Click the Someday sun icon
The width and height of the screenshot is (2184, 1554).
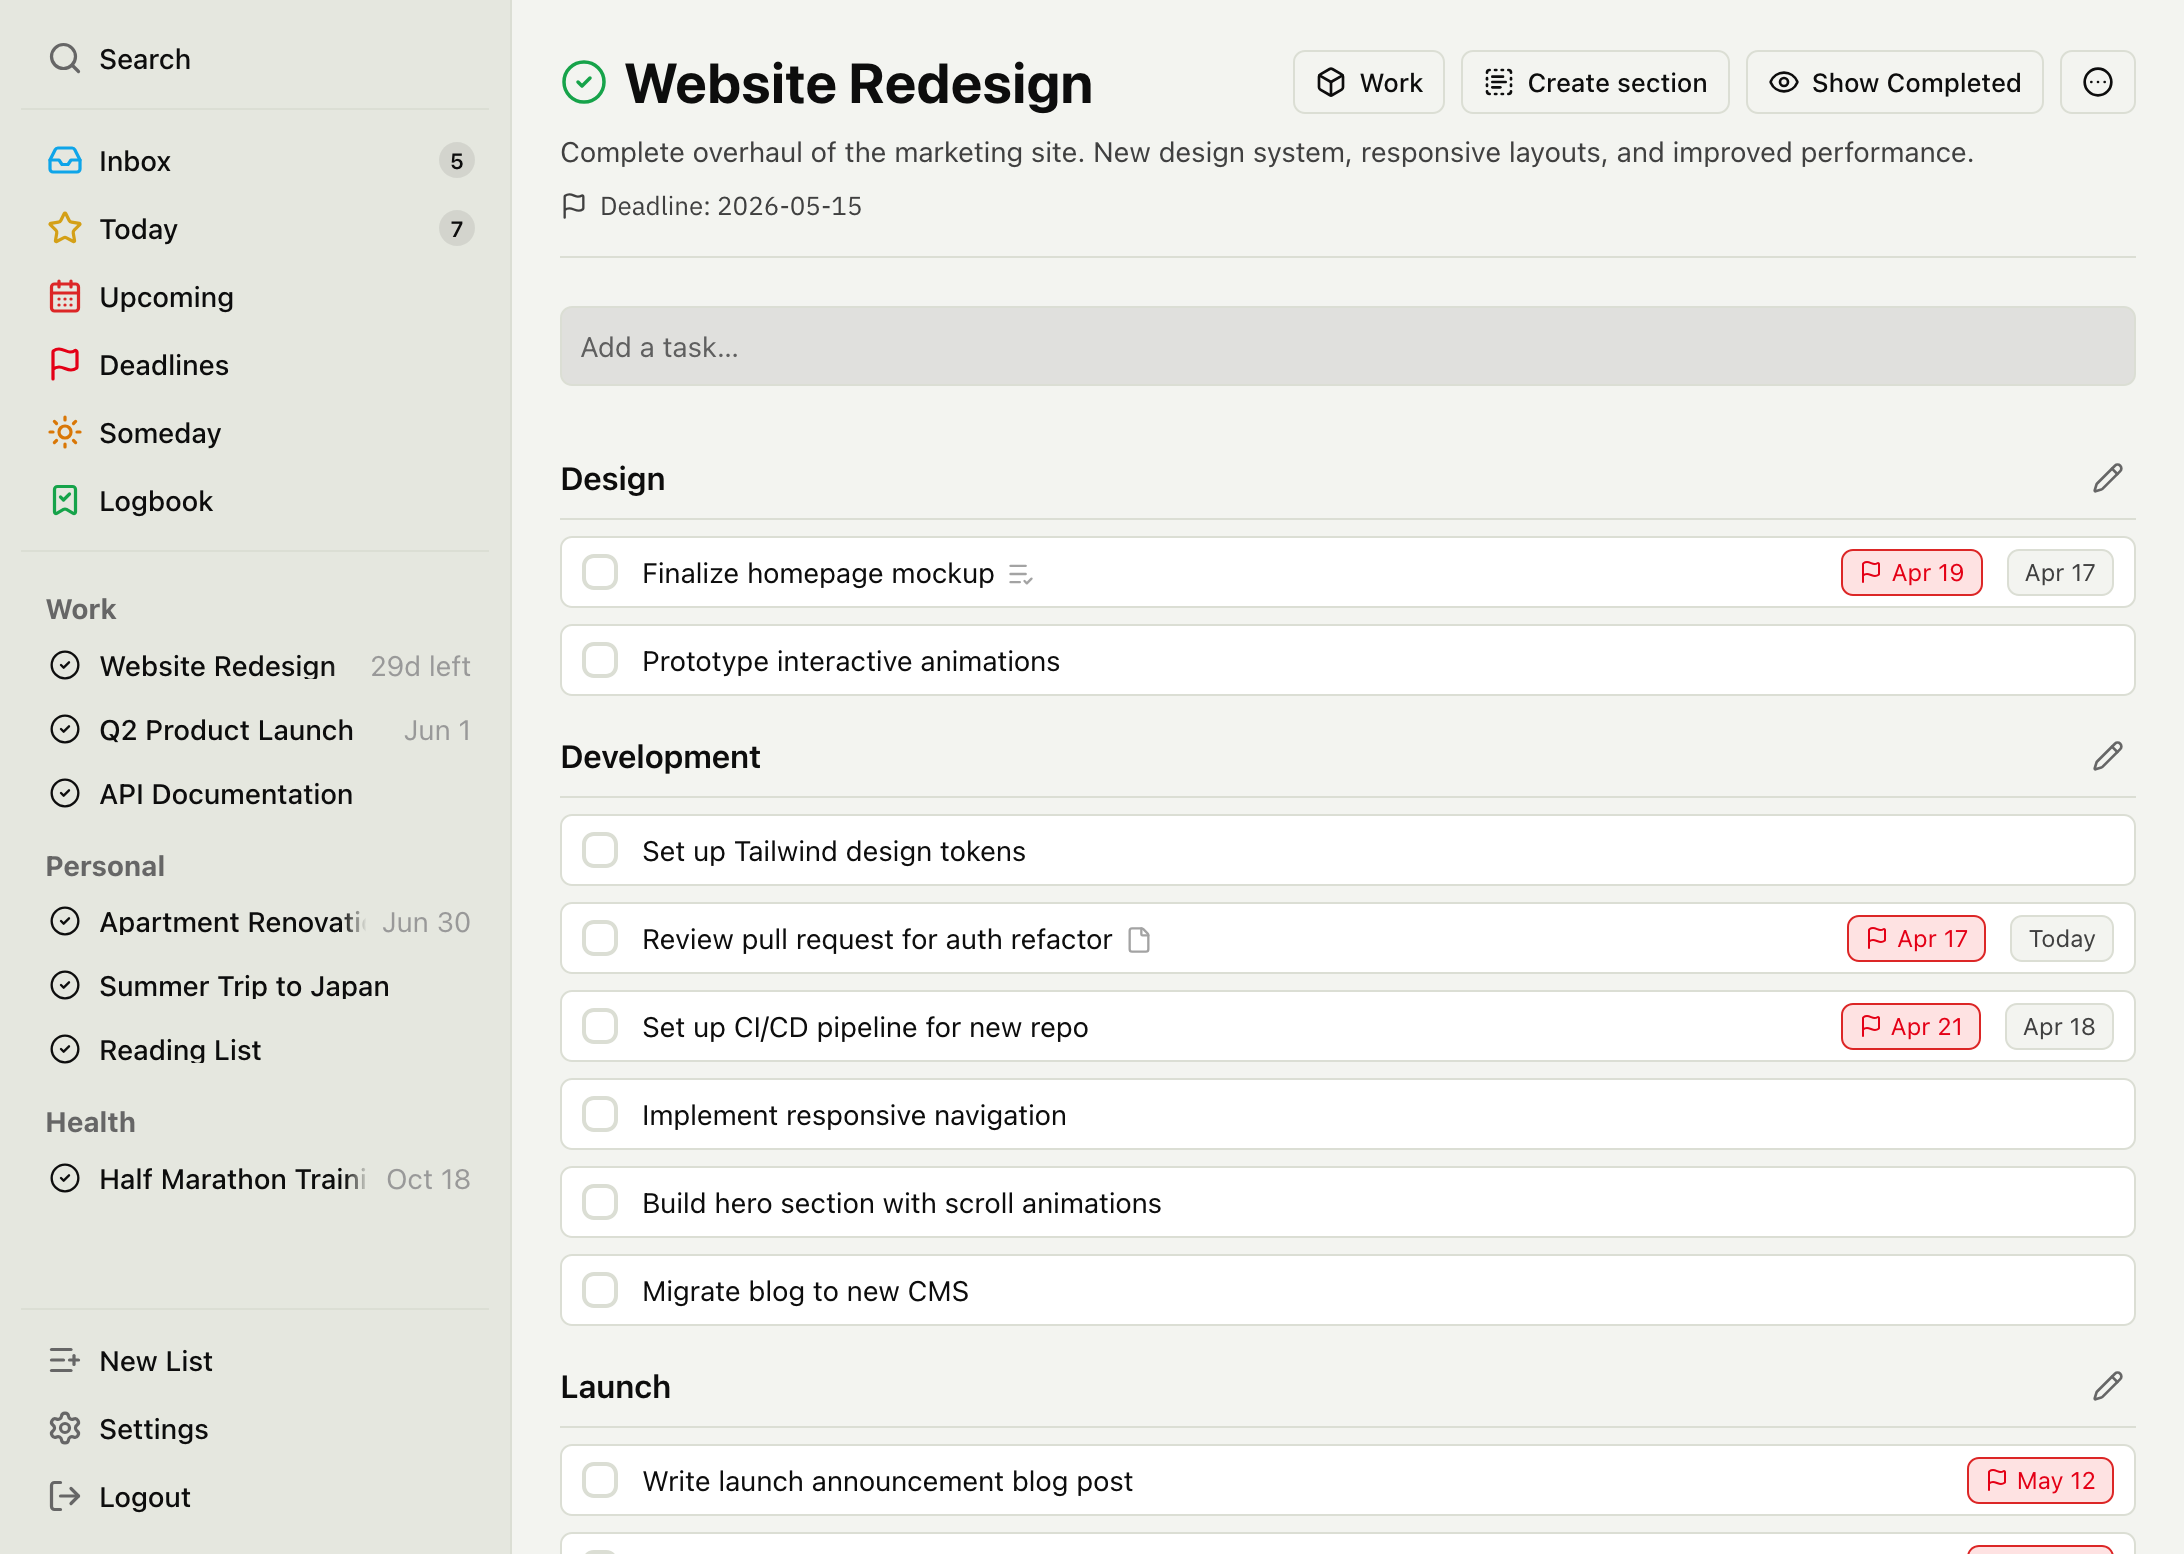[65, 433]
